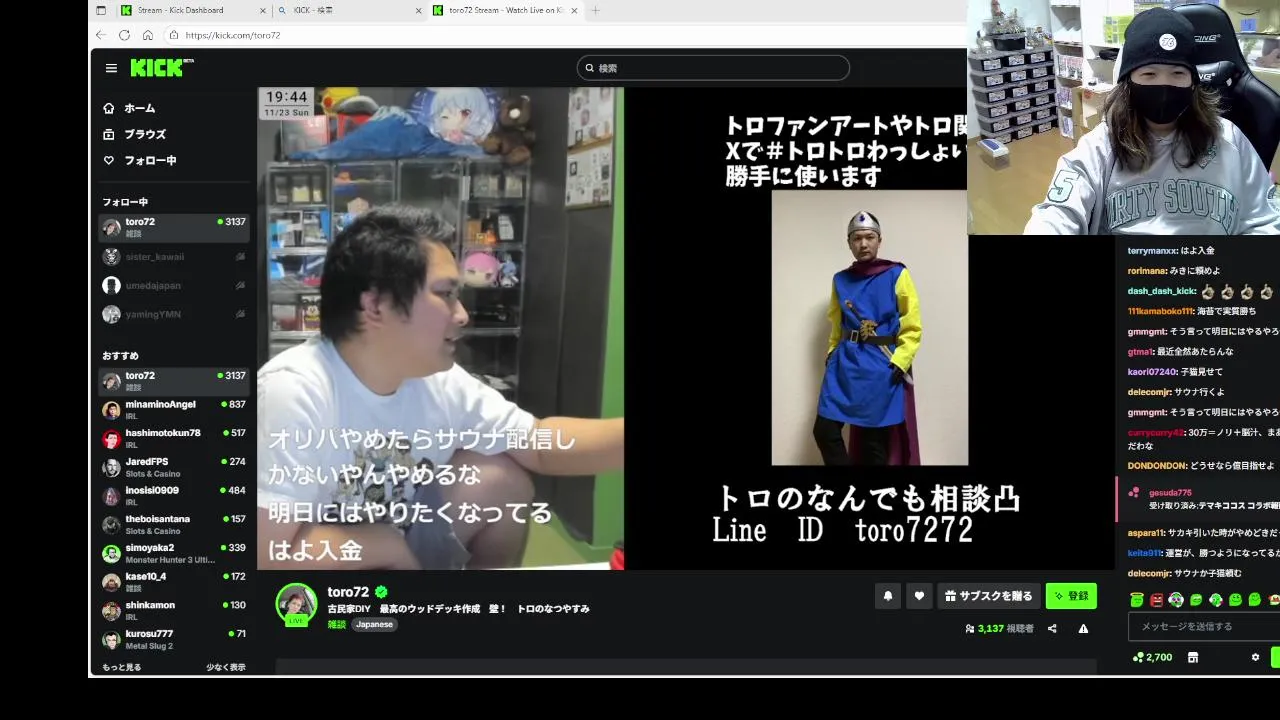The height and width of the screenshot is (720, 1280).
Task: Click the search field at top center
Action: [713, 68]
